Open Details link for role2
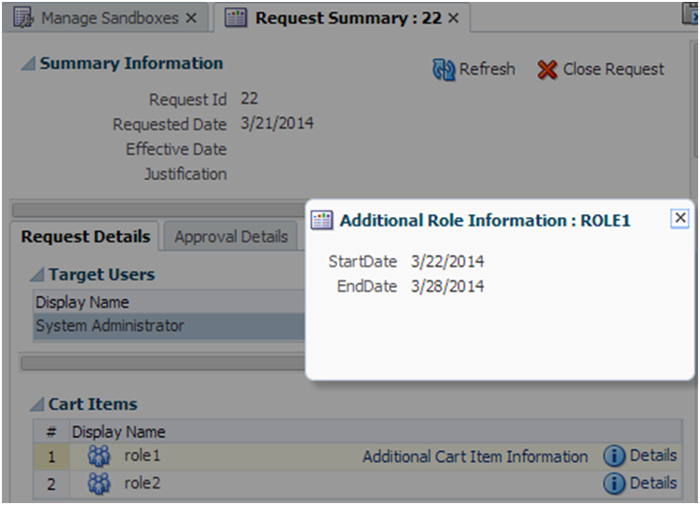 [x=653, y=483]
